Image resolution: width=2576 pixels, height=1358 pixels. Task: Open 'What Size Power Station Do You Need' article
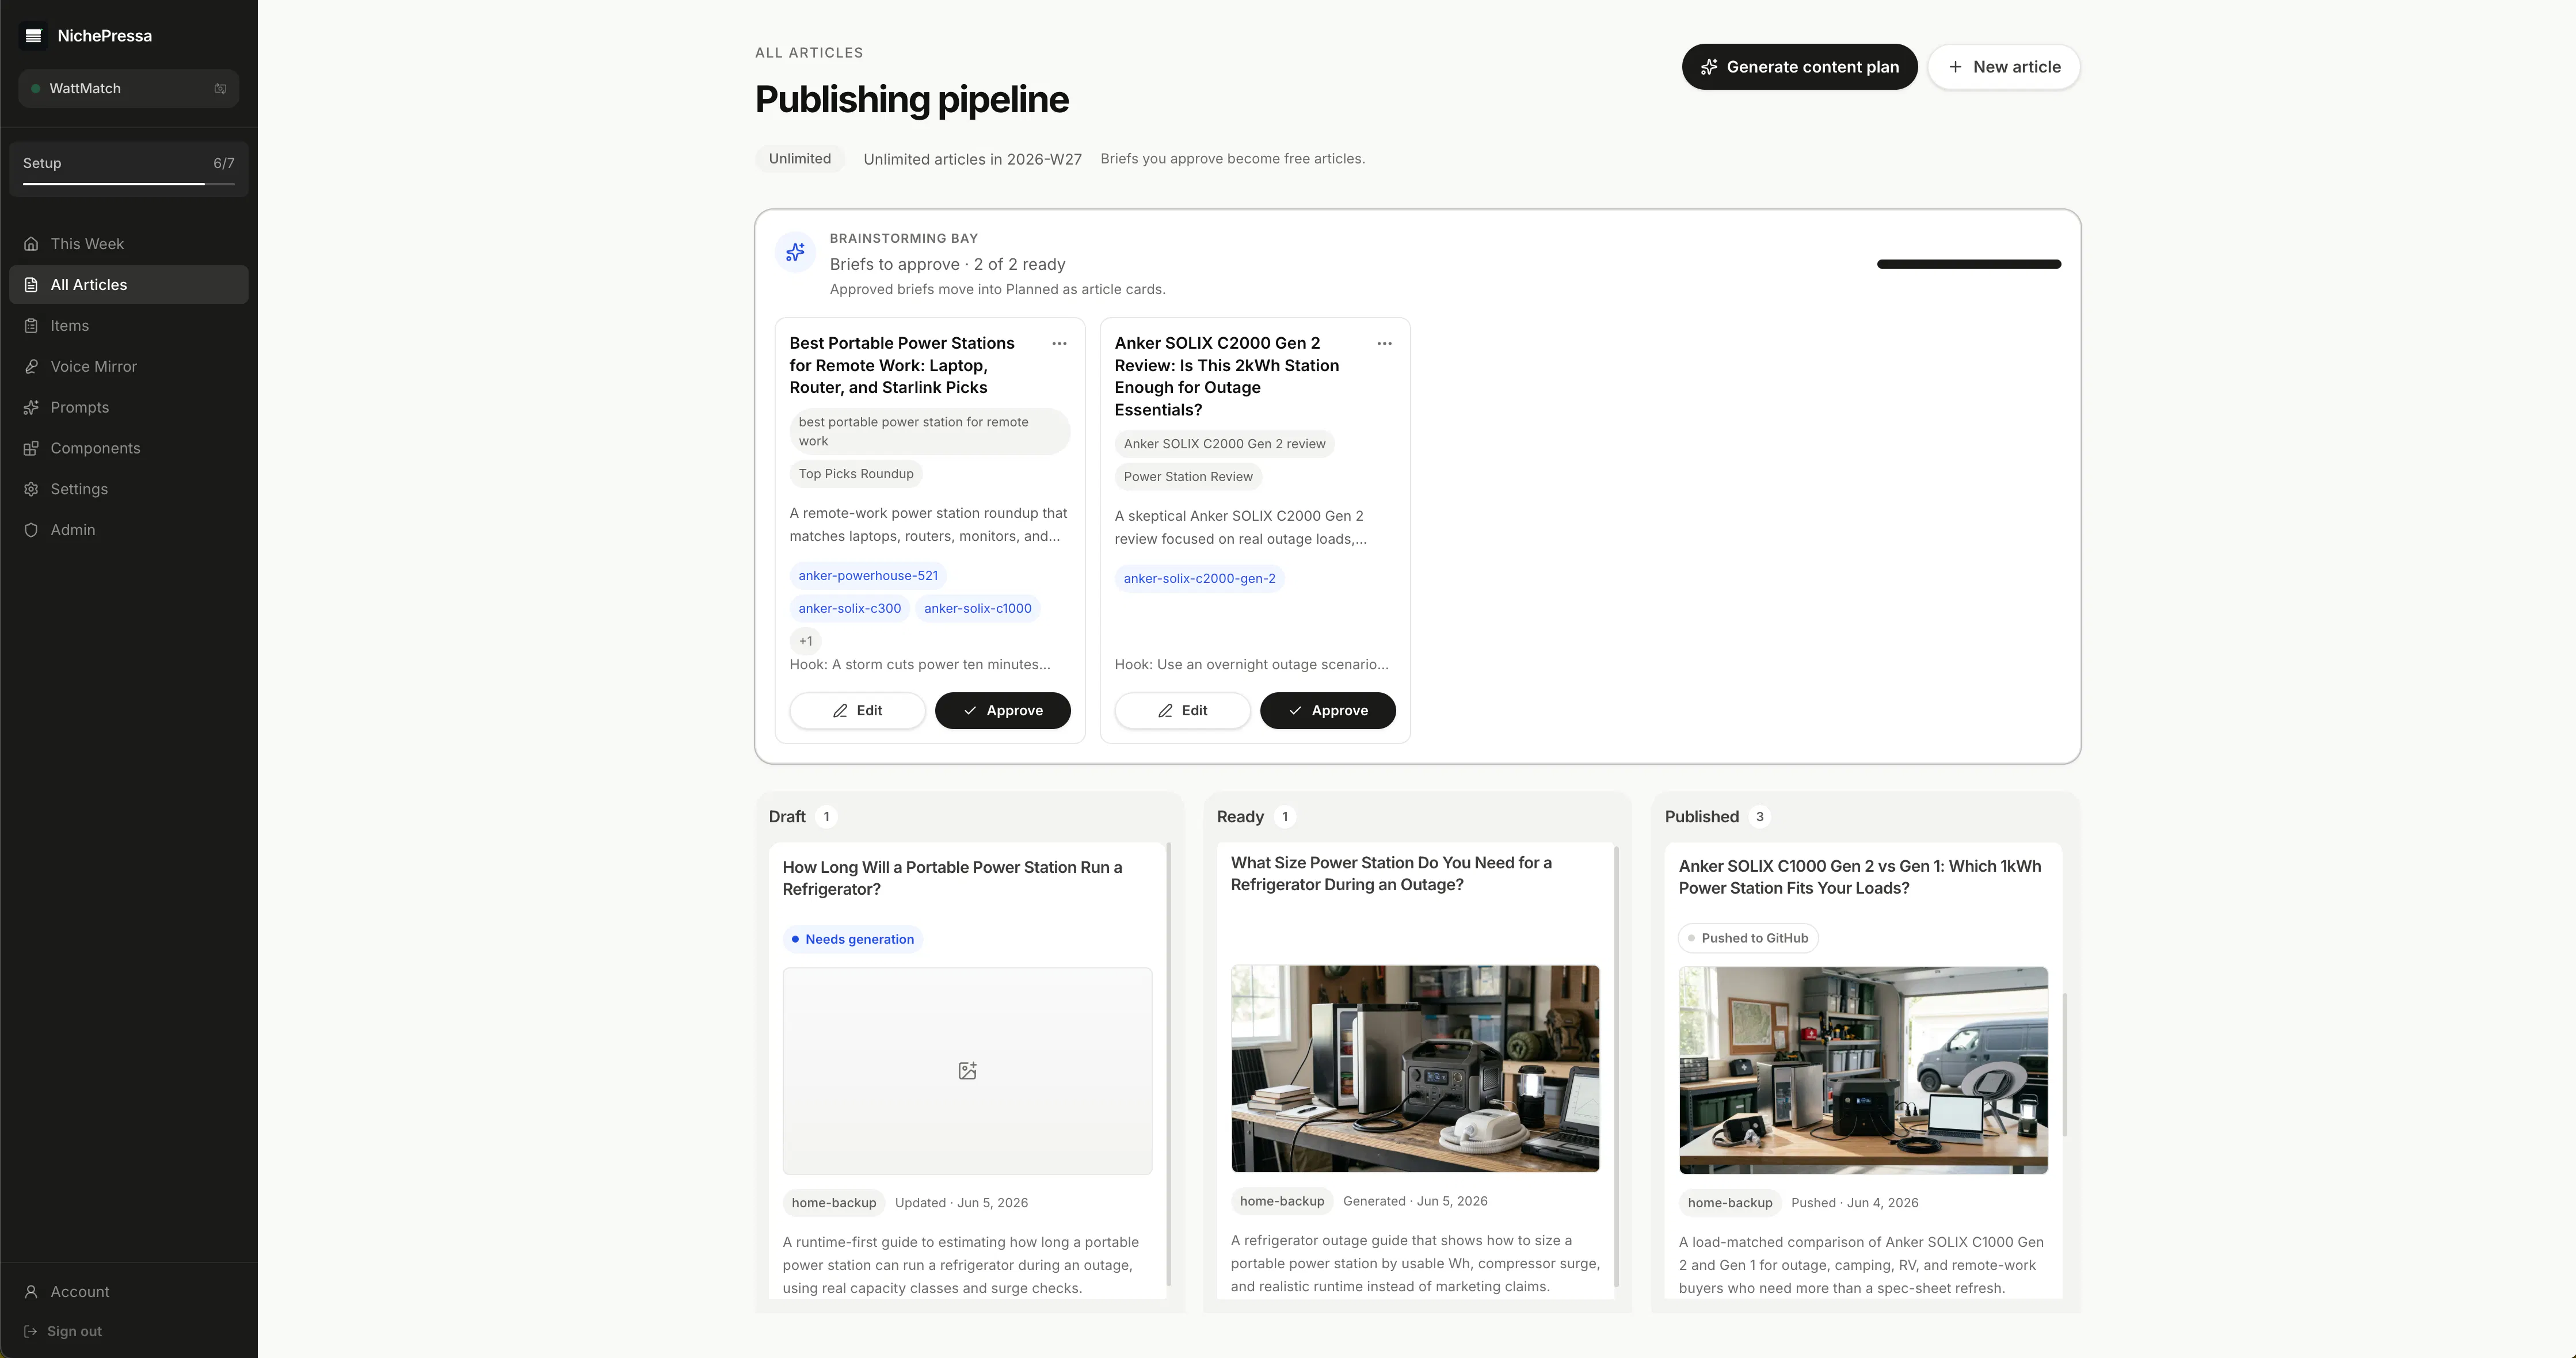pyautogui.click(x=1391, y=874)
